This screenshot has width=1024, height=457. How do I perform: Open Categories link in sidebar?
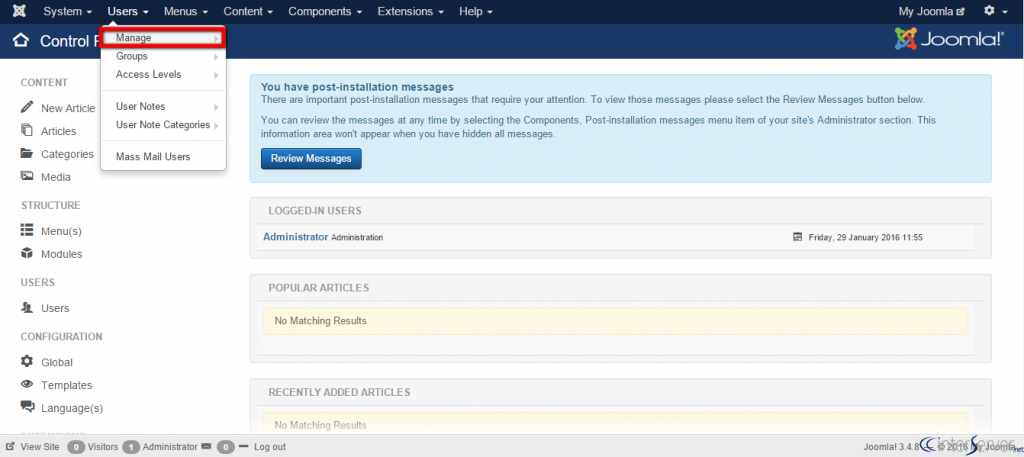tap(67, 154)
